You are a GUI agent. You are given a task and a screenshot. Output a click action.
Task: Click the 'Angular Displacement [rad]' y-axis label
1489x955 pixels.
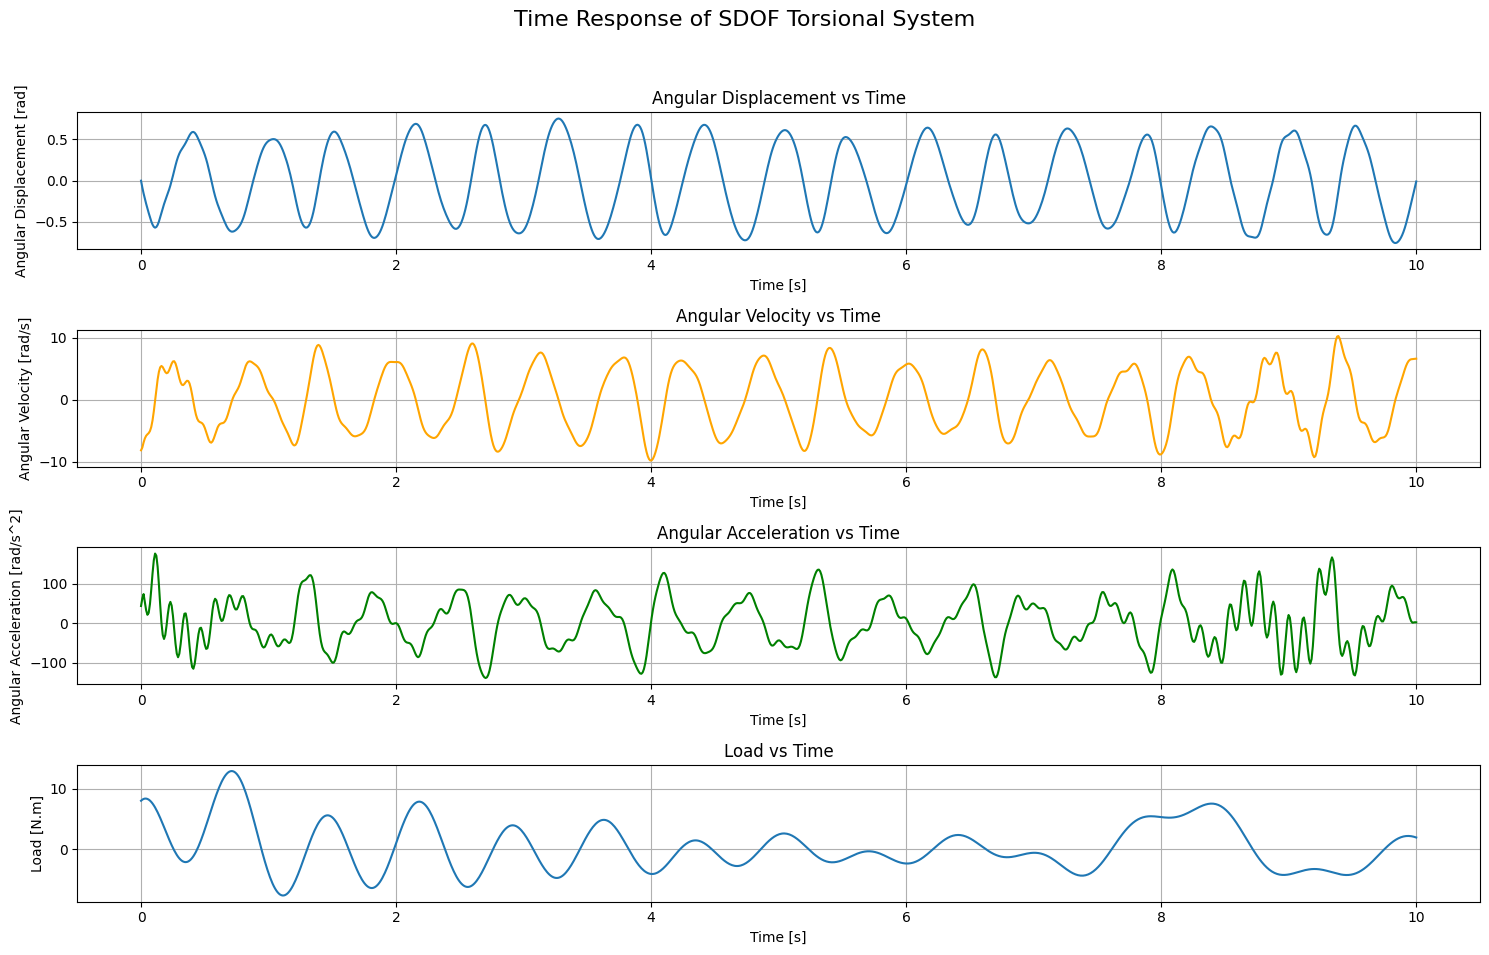pos(21,181)
